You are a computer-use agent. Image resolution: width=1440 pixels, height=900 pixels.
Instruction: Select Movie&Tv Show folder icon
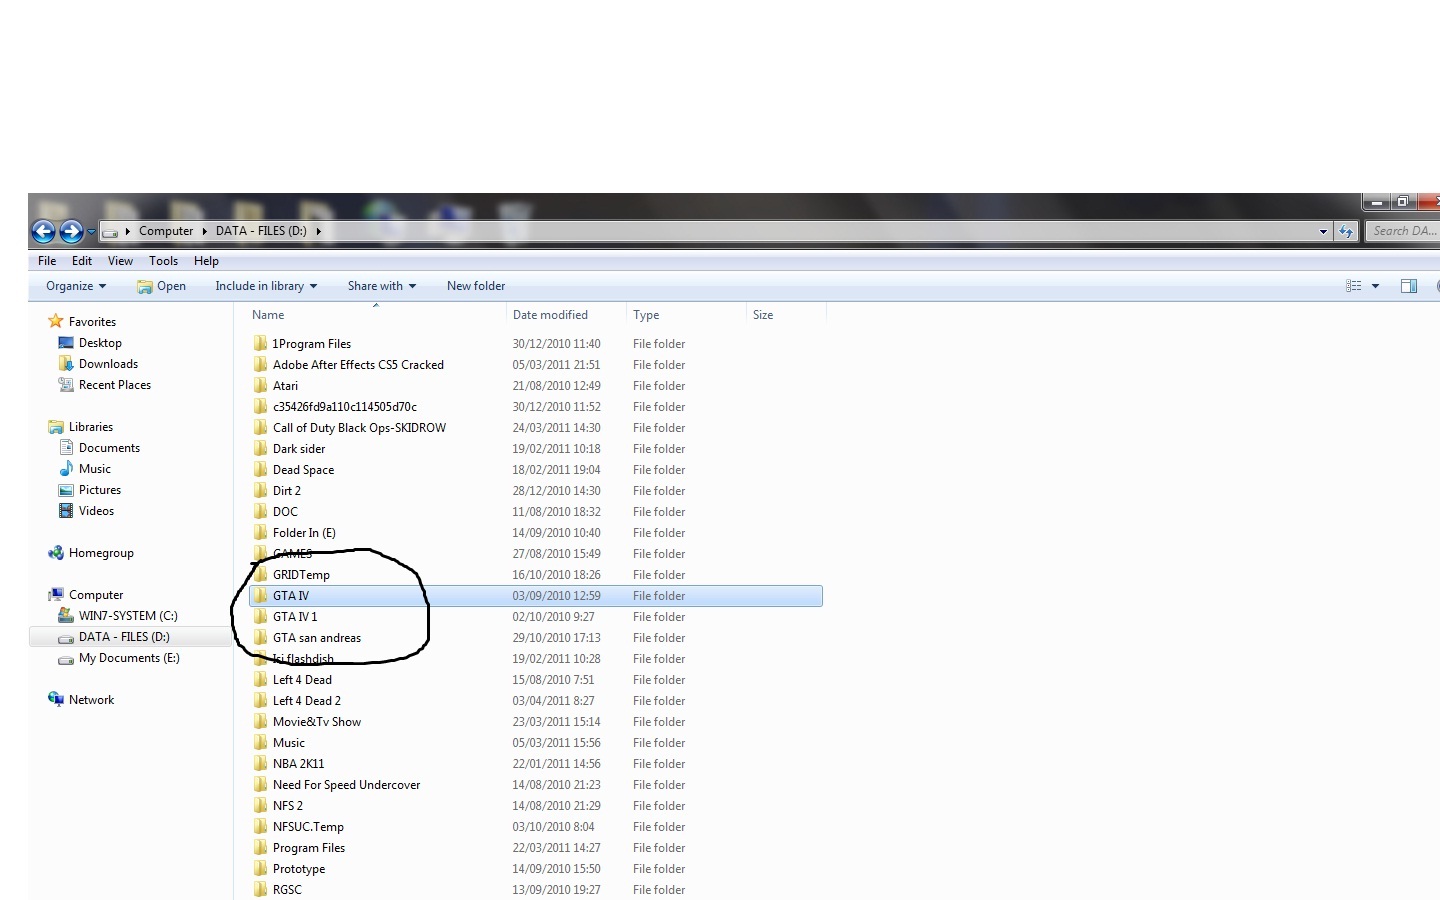(260, 721)
